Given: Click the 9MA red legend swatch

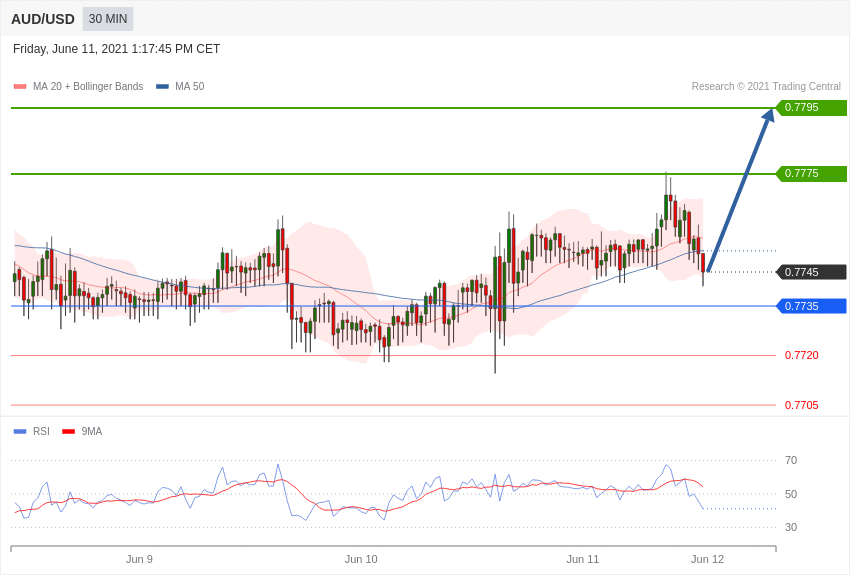Looking at the screenshot, I should 69,432.
